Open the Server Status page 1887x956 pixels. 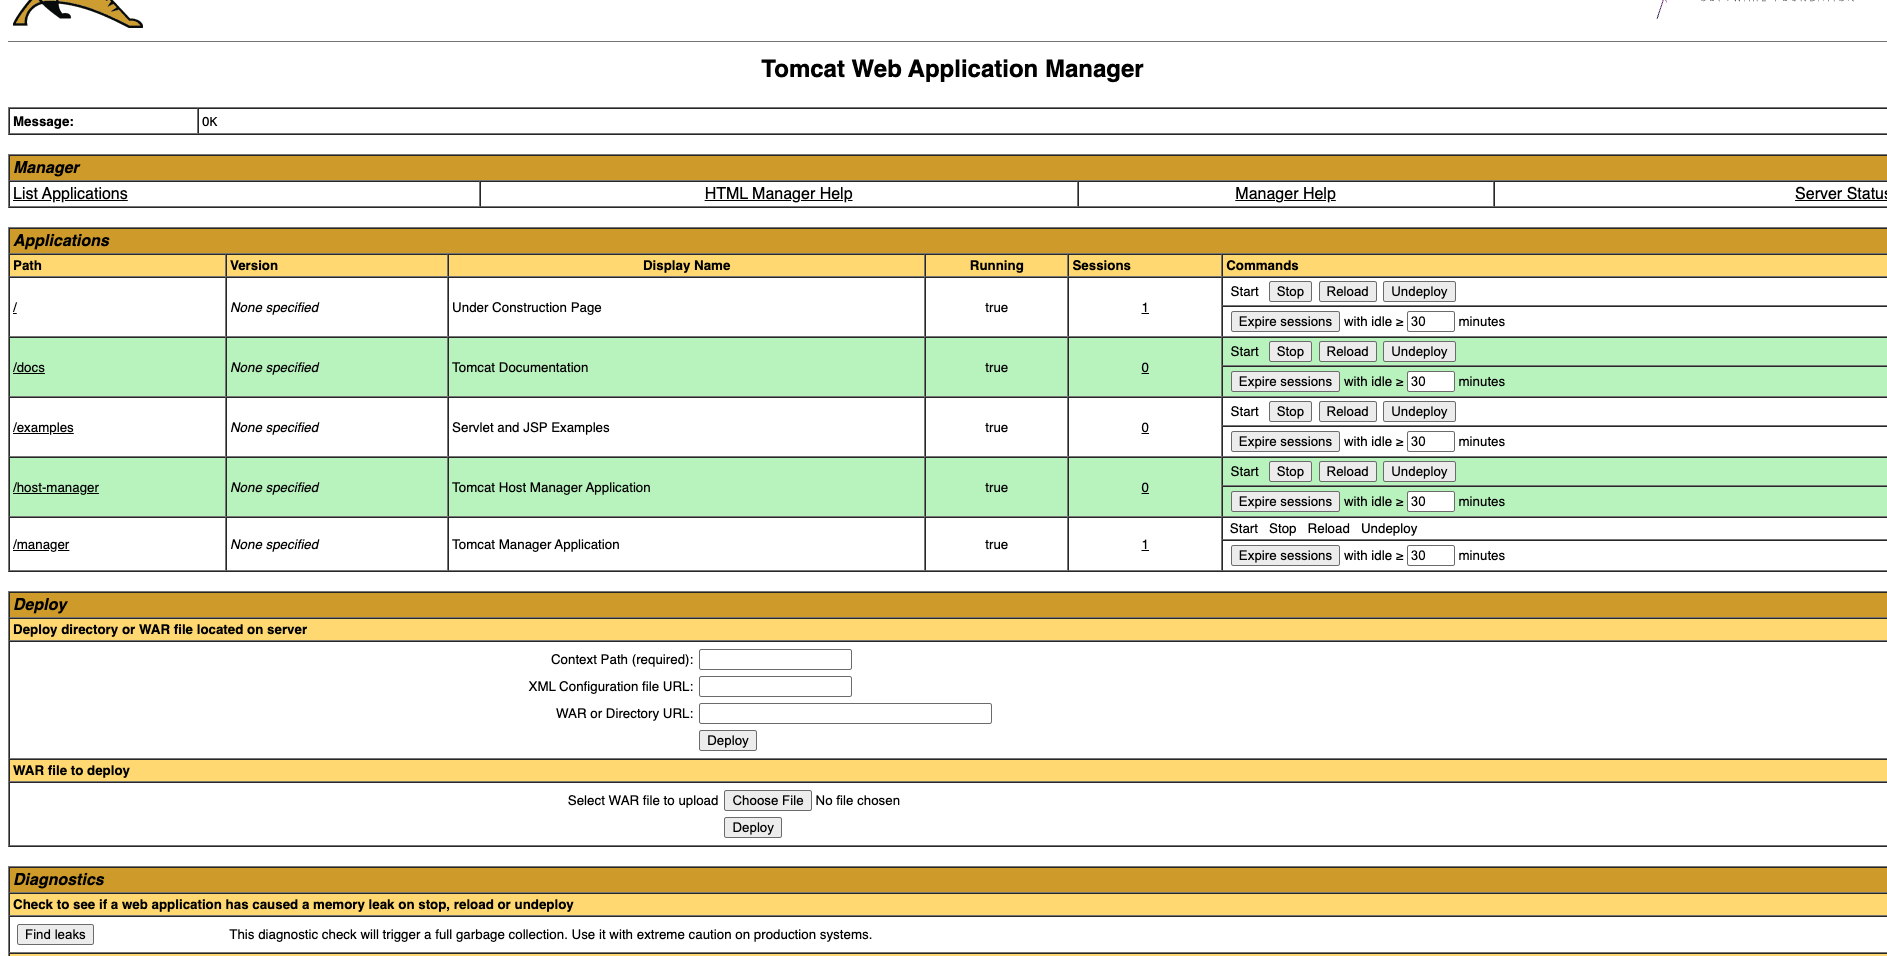point(1838,194)
